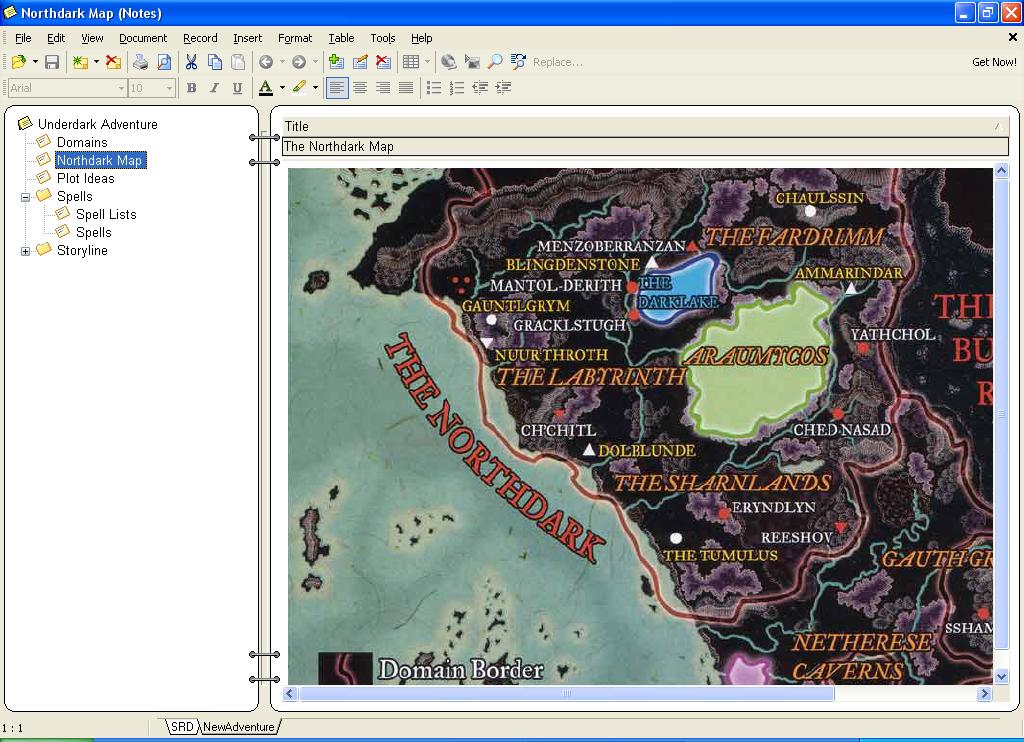The width and height of the screenshot is (1024, 742).
Task: Click the horizontal scrollbar thumb under map
Action: [x=567, y=694]
